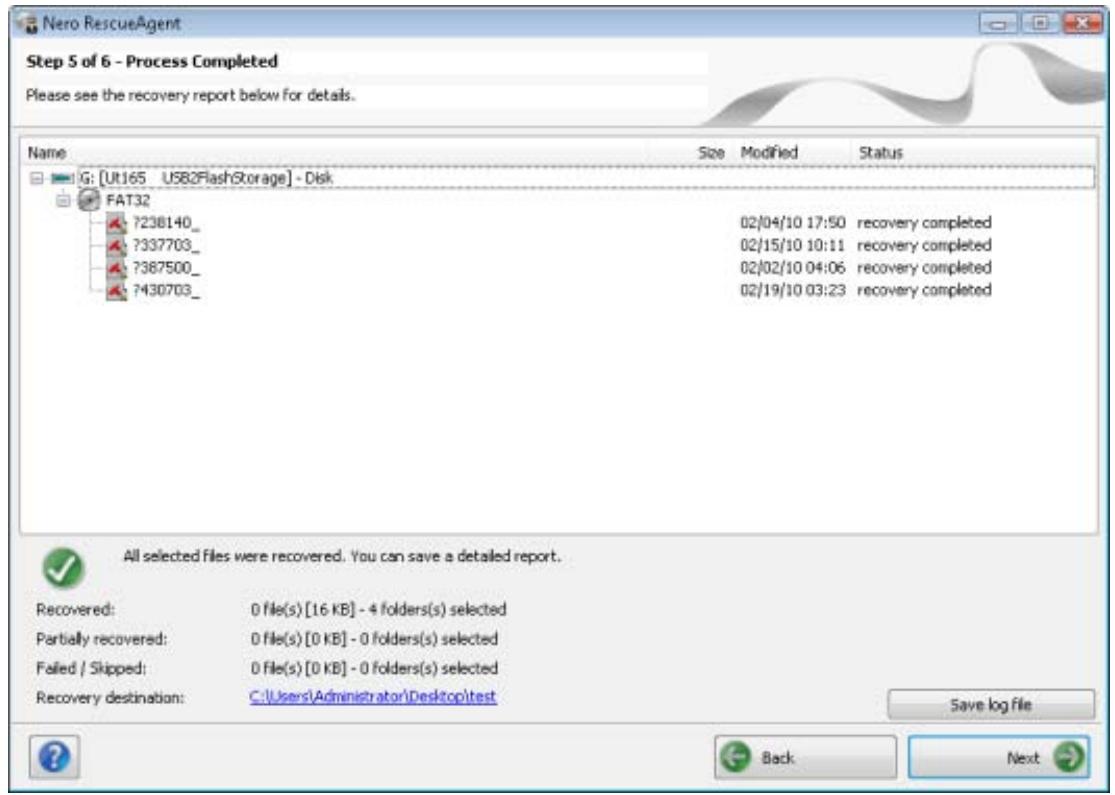Select the FAT32 tree entry
Image resolution: width=1115 pixels, height=795 pixels.
[128, 201]
